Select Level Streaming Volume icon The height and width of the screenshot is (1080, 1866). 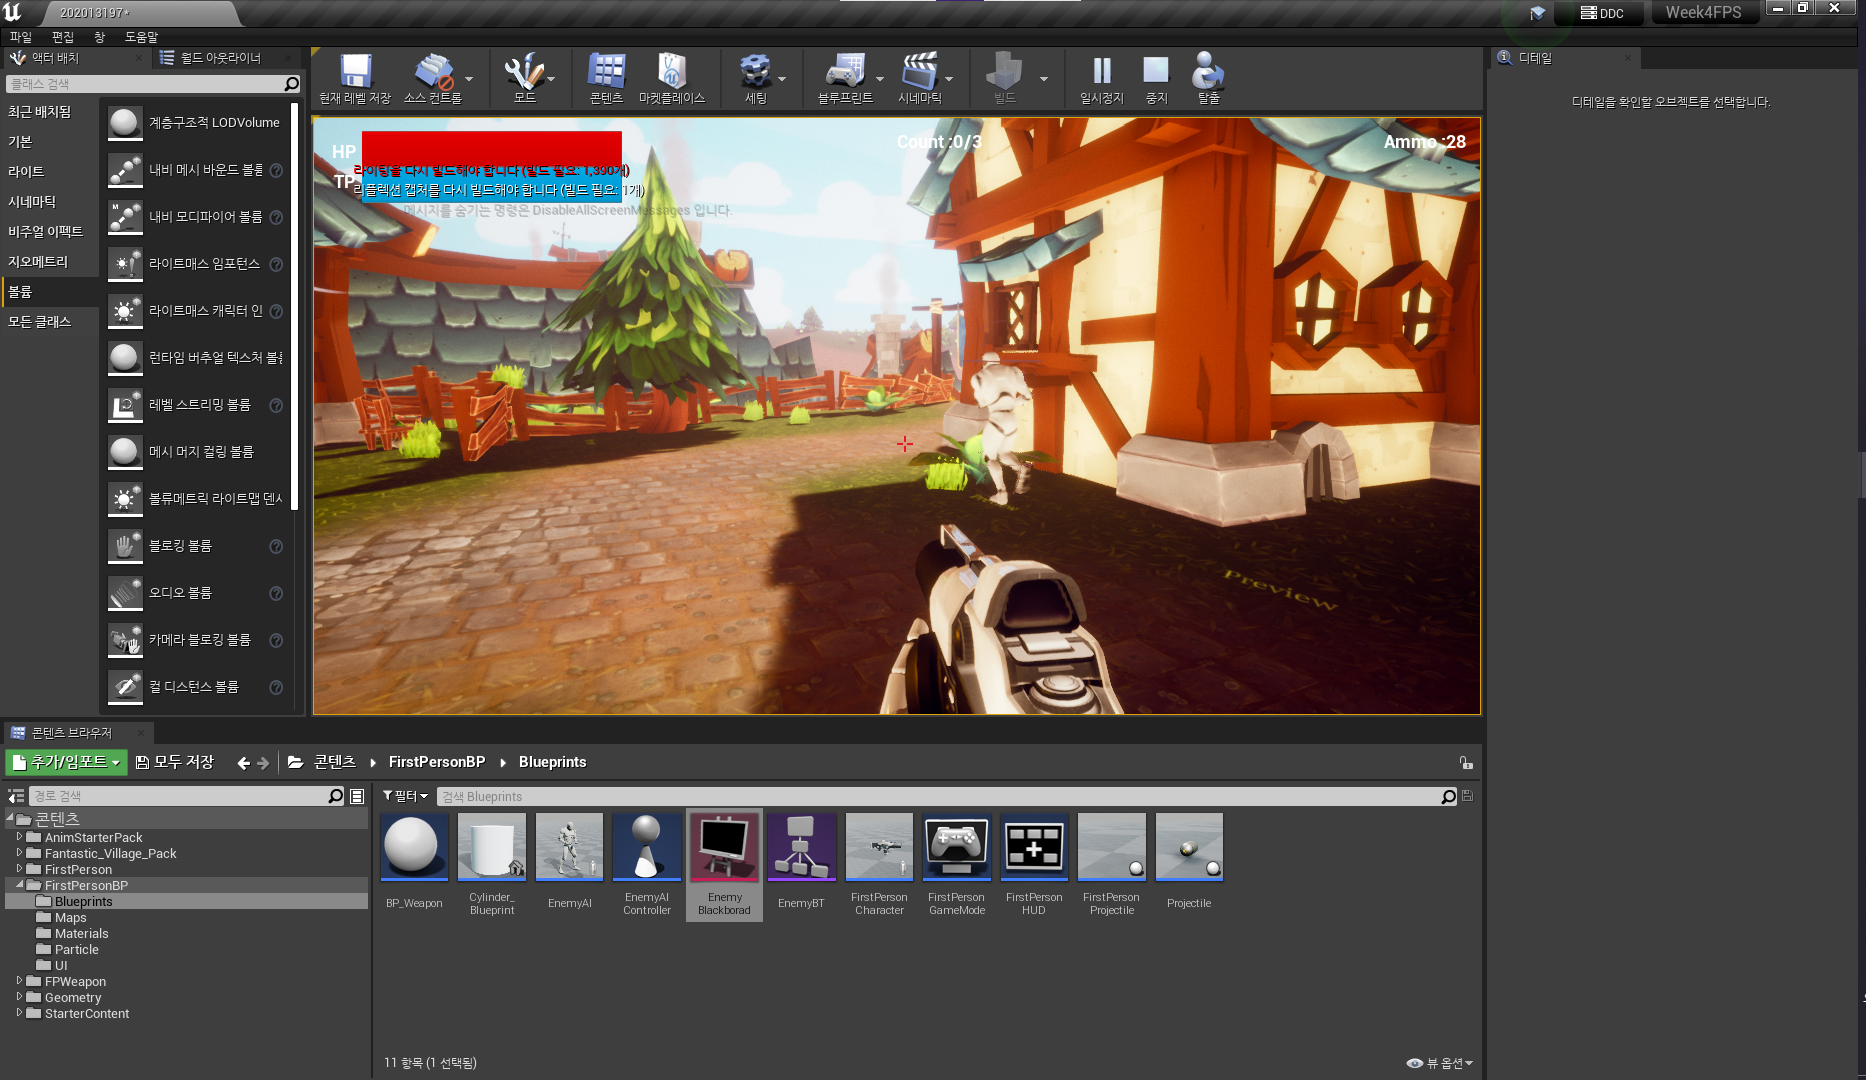click(125, 405)
